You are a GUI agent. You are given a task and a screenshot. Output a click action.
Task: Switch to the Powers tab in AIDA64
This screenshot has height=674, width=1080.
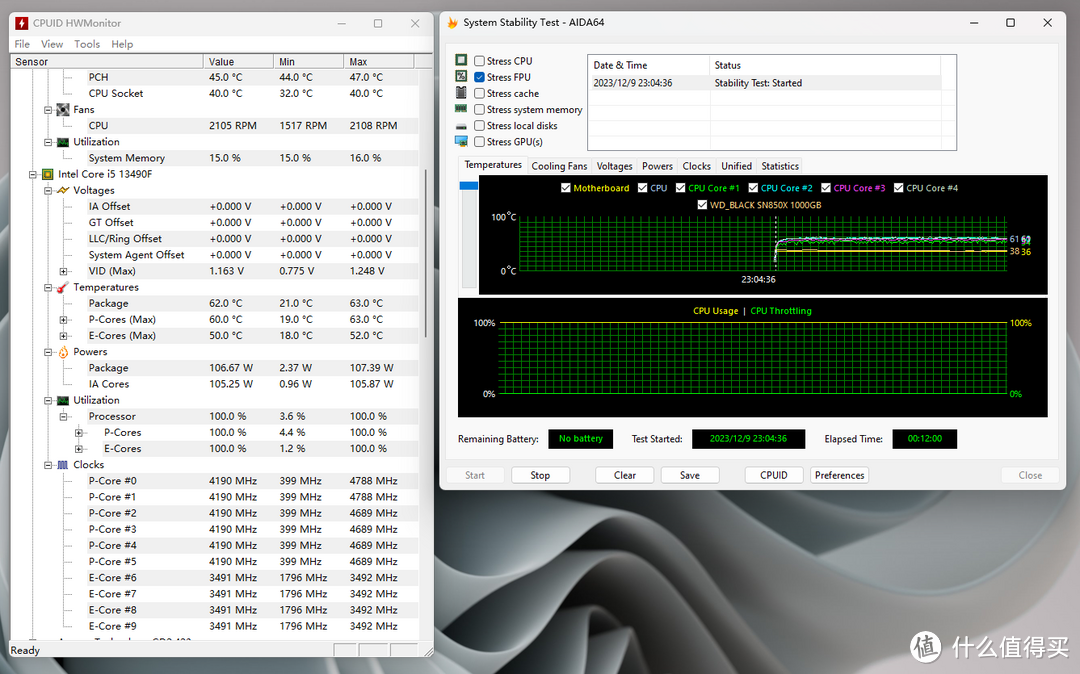657,166
